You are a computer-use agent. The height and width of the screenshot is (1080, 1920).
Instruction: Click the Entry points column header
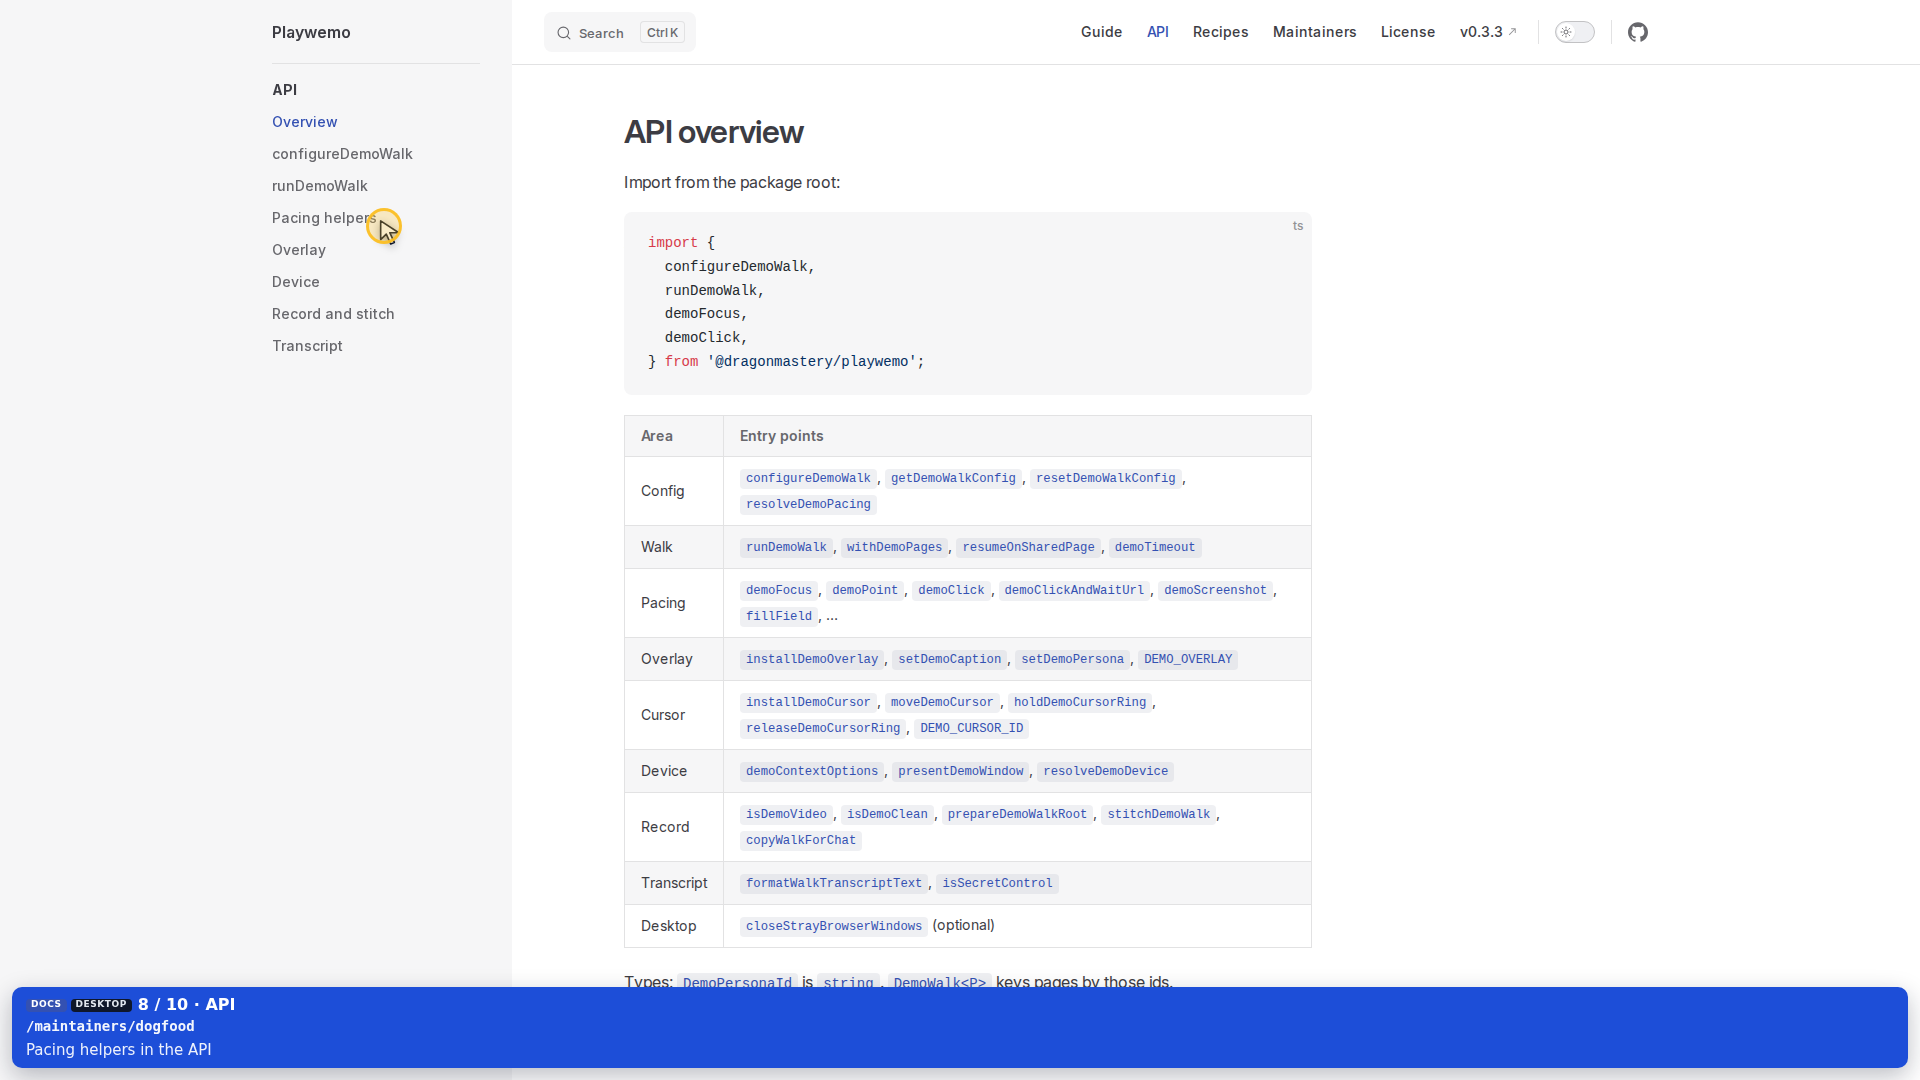coord(782,436)
